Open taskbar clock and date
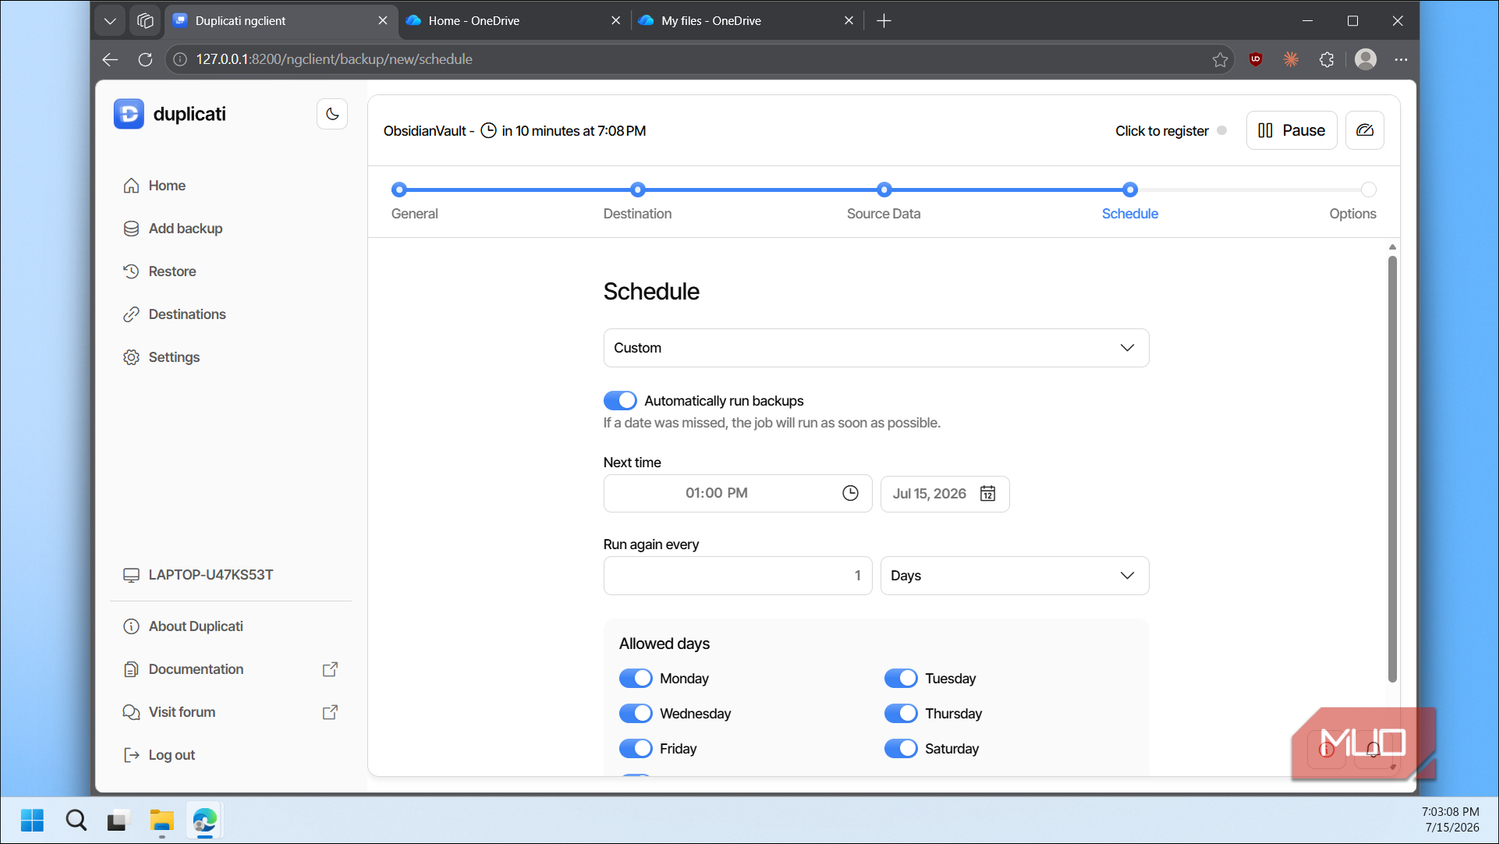 tap(1450, 820)
